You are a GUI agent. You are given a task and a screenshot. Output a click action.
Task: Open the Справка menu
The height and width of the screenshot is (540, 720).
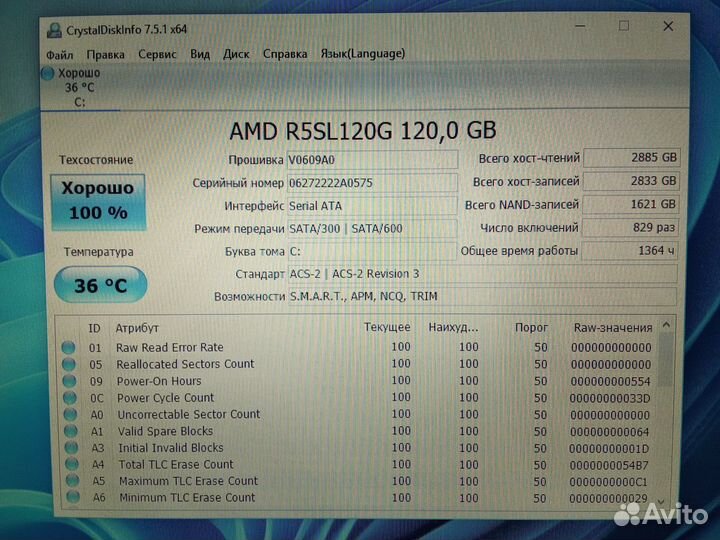click(285, 54)
